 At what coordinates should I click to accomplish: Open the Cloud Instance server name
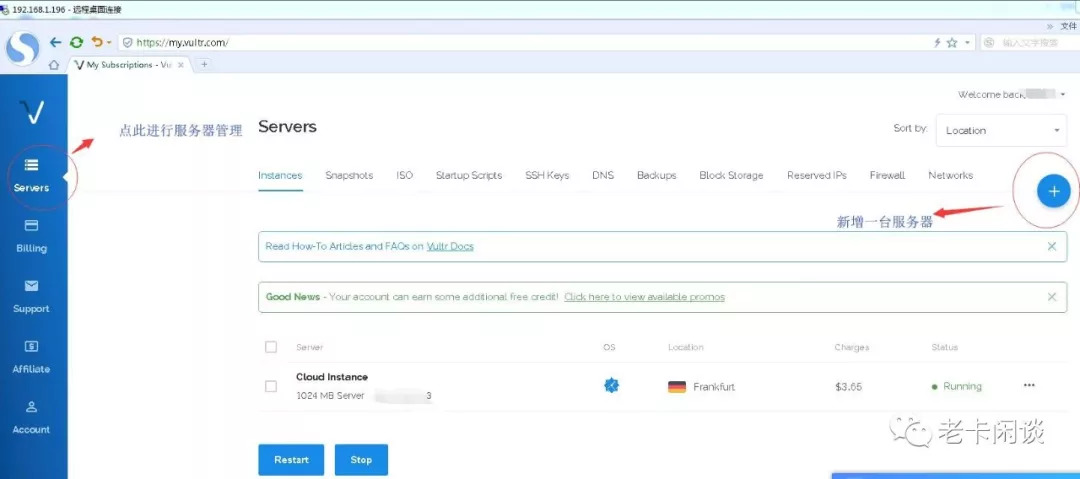(332, 377)
